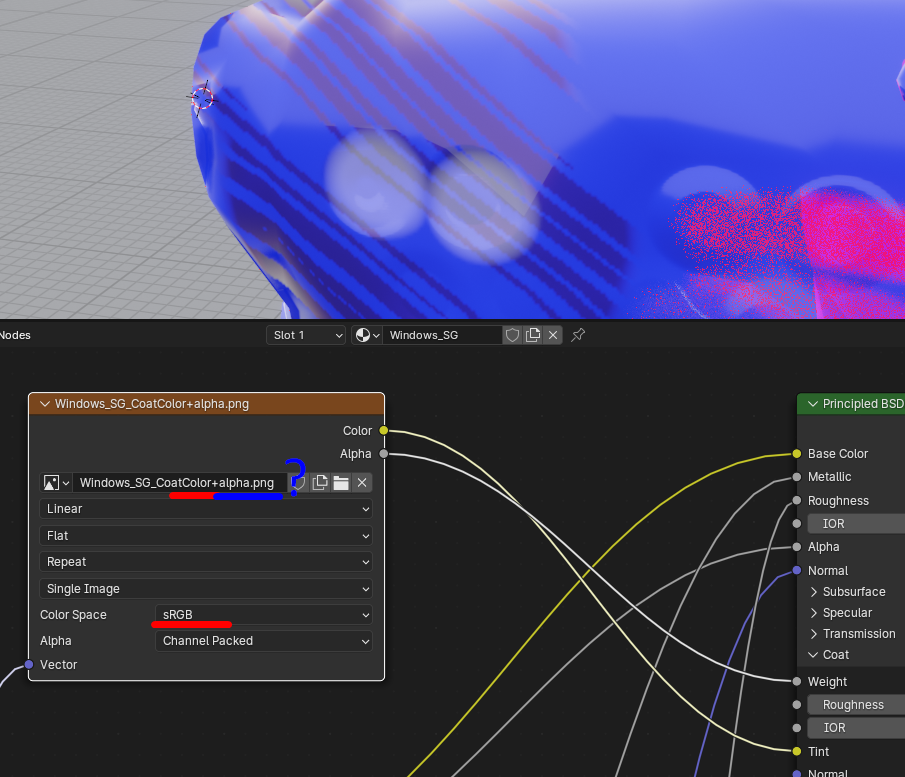
Task: Click the Coat Tint input socket
Action: coord(797,752)
